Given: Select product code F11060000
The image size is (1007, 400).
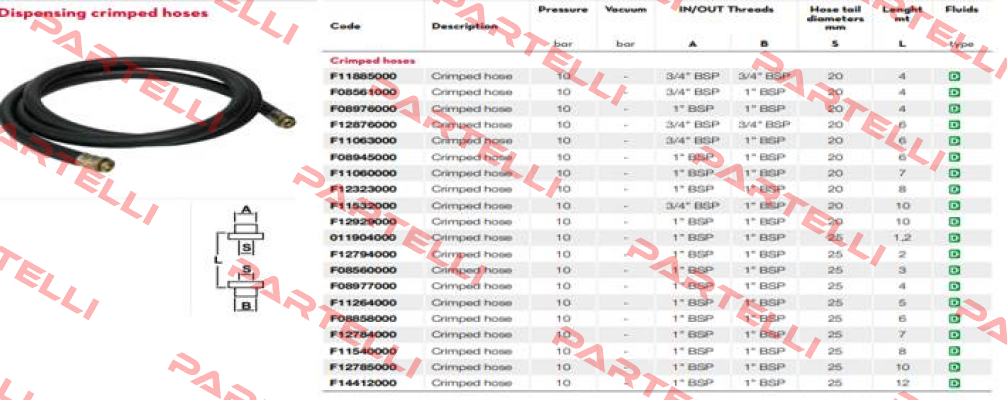Looking at the screenshot, I should 363,173.
